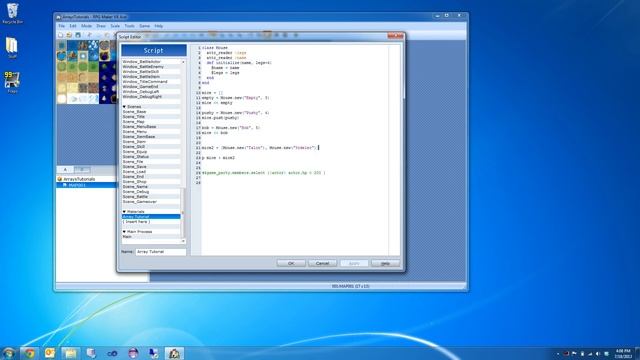Open the Stuff folder on desktop

coord(12,47)
